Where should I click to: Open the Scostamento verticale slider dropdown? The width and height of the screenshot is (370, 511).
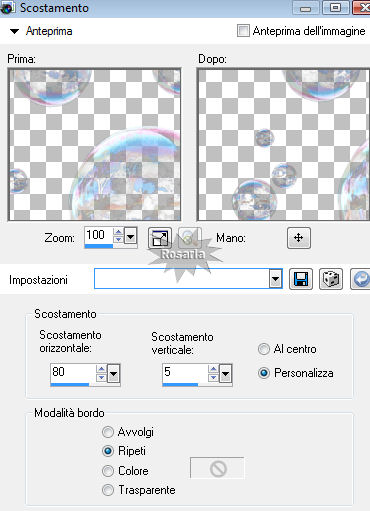tap(225, 374)
